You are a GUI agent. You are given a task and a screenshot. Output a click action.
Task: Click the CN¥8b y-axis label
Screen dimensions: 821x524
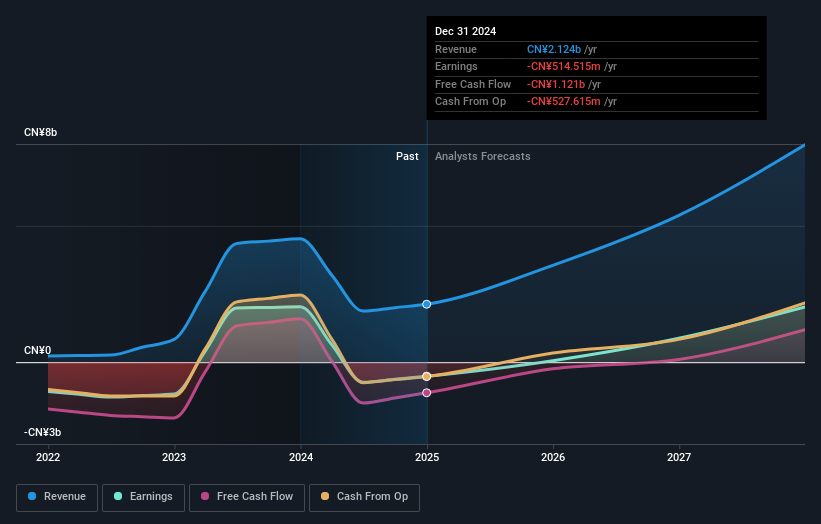click(40, 132)
